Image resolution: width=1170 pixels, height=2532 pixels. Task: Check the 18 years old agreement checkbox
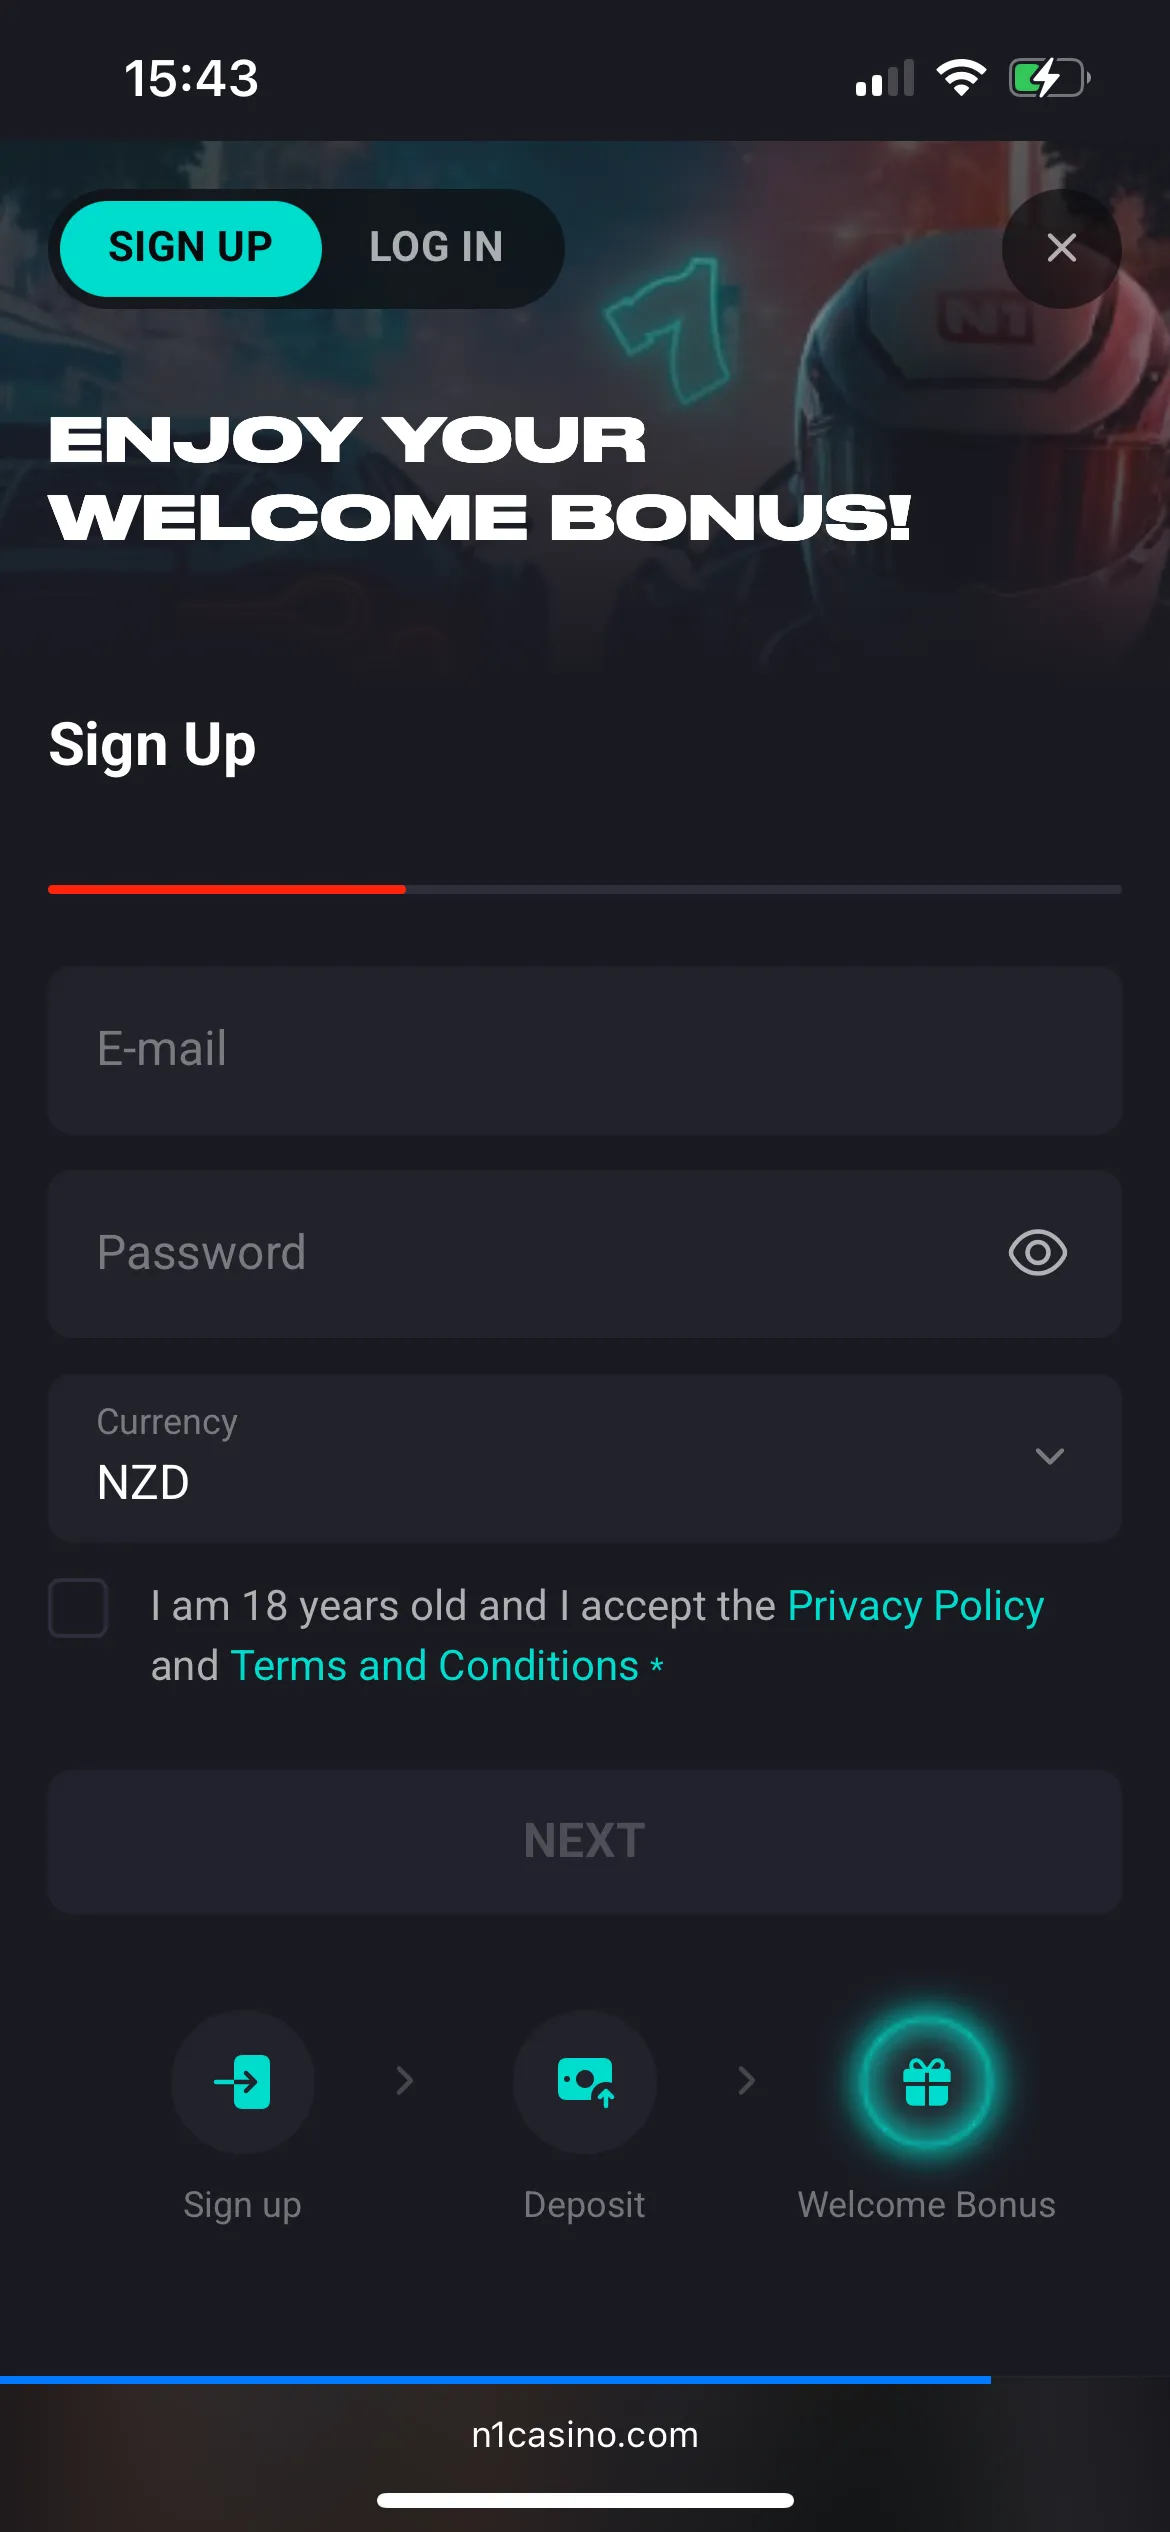coord(79,1608)
